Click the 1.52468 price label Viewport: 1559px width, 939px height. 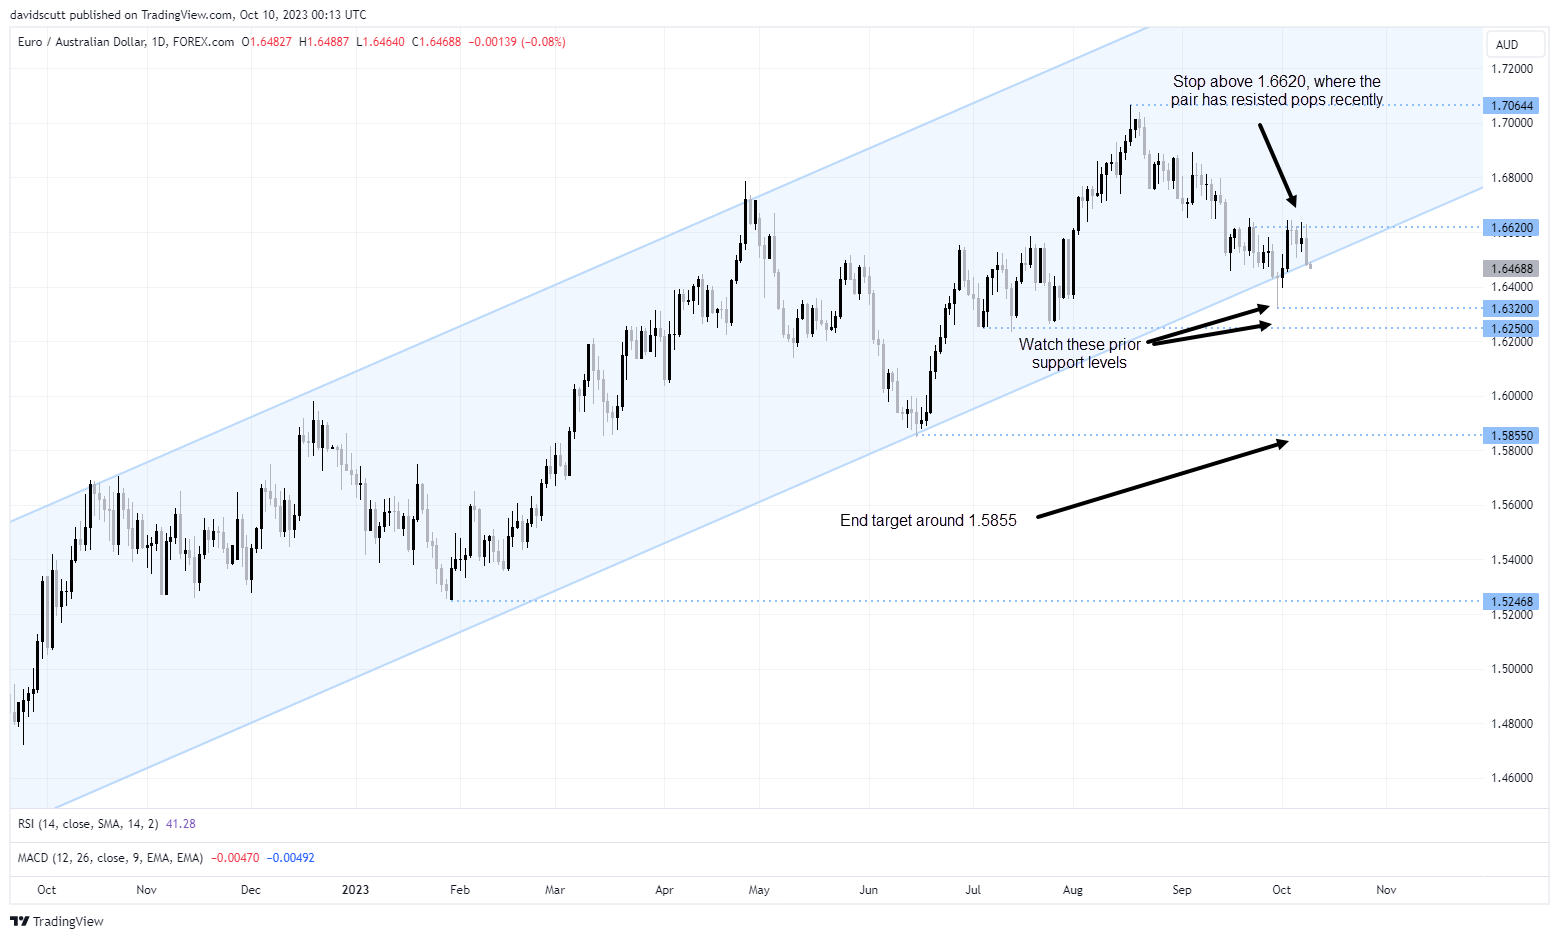pyautogui.click(x=1511, y=602)
